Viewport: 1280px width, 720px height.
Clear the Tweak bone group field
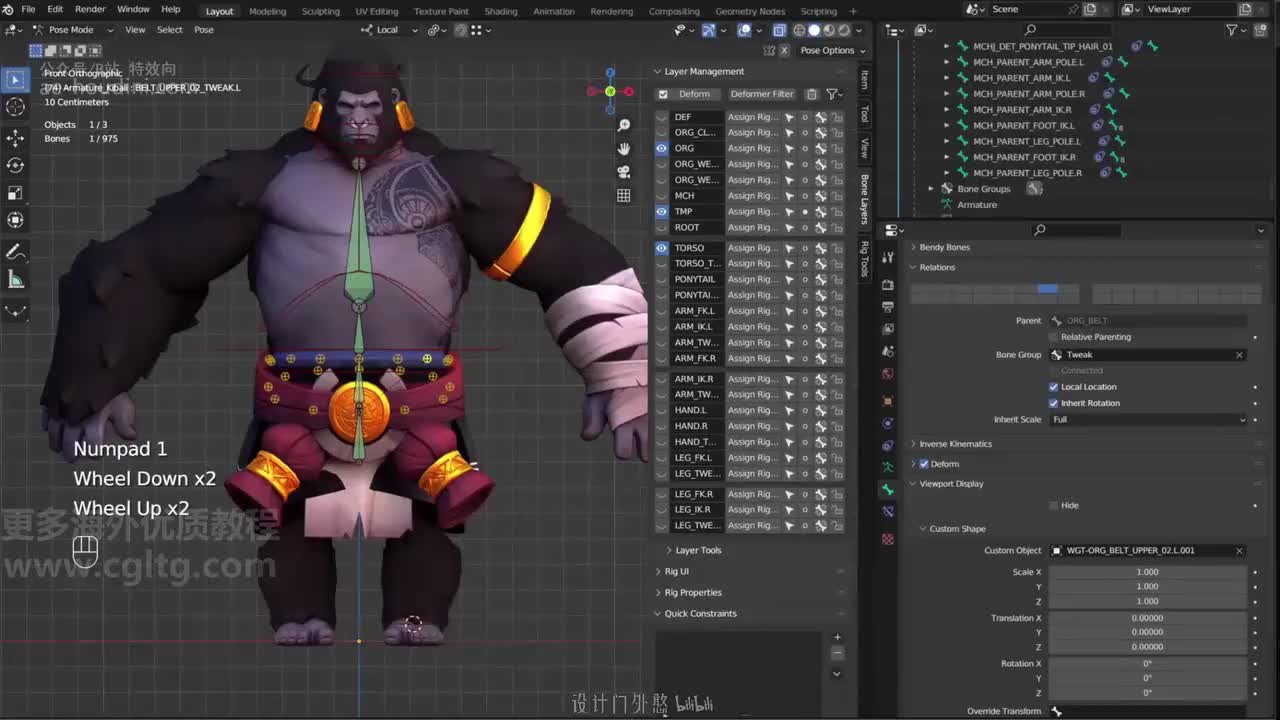(x=1239, y=355)
